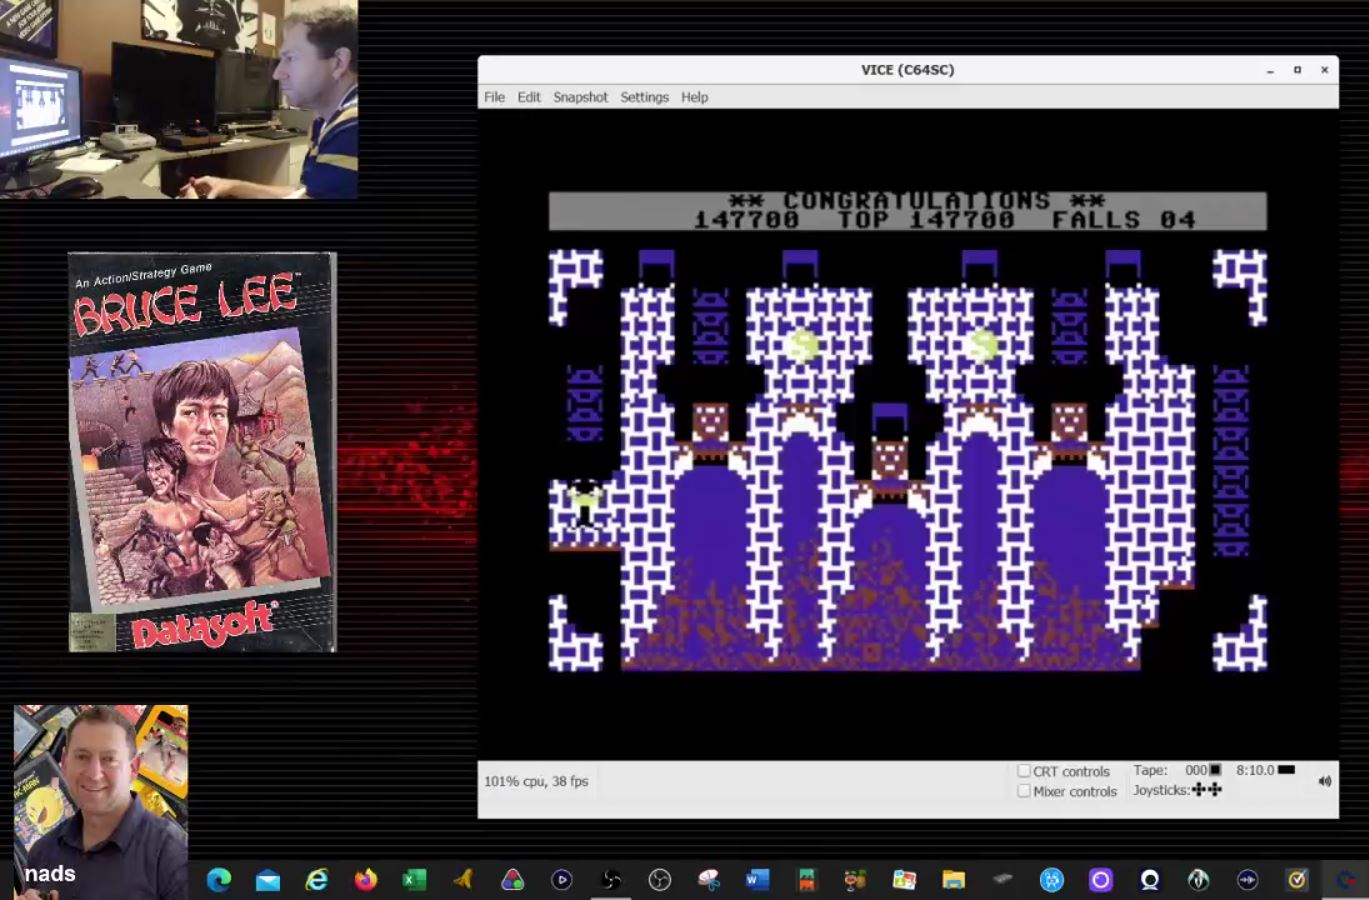This screenshot has width=1369, height=900.
Task: Click the tape motor status indicator
Action: coord(1215,770)
